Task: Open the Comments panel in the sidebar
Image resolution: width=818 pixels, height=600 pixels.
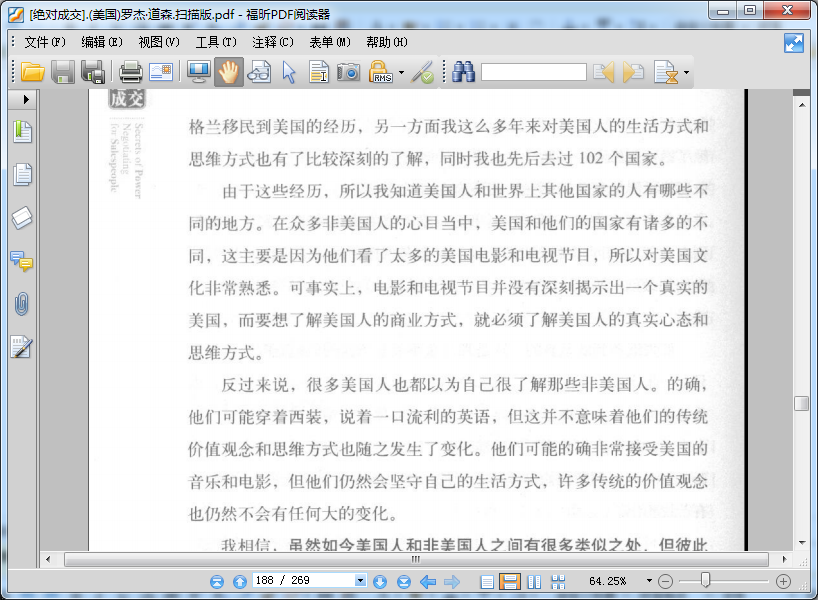Action: pos(22,261)
